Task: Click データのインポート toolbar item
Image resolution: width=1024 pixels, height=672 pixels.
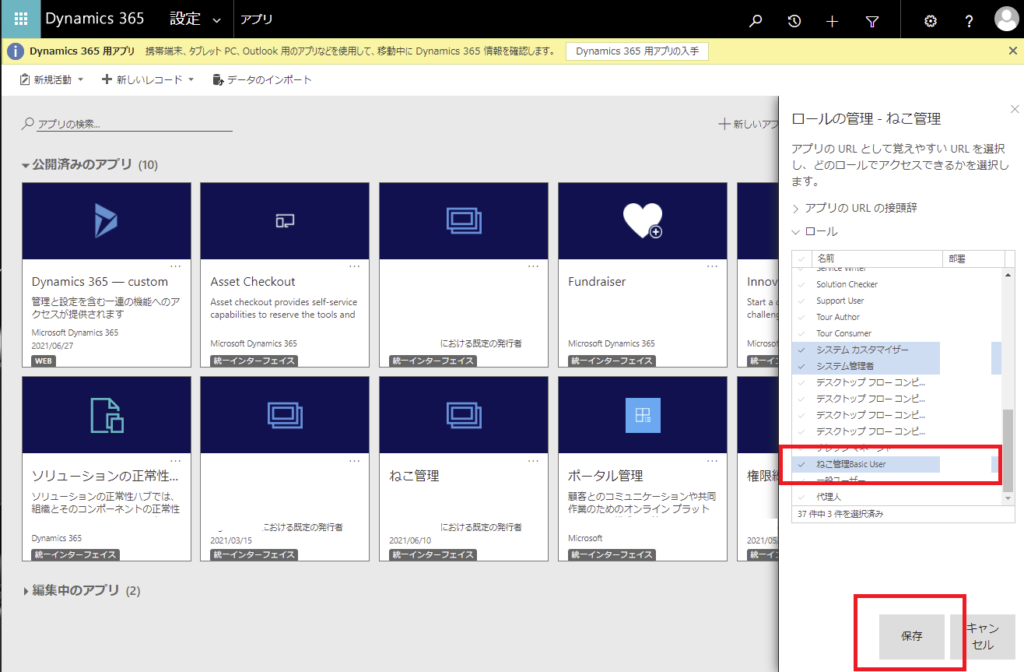Action: tap(262, 80)
